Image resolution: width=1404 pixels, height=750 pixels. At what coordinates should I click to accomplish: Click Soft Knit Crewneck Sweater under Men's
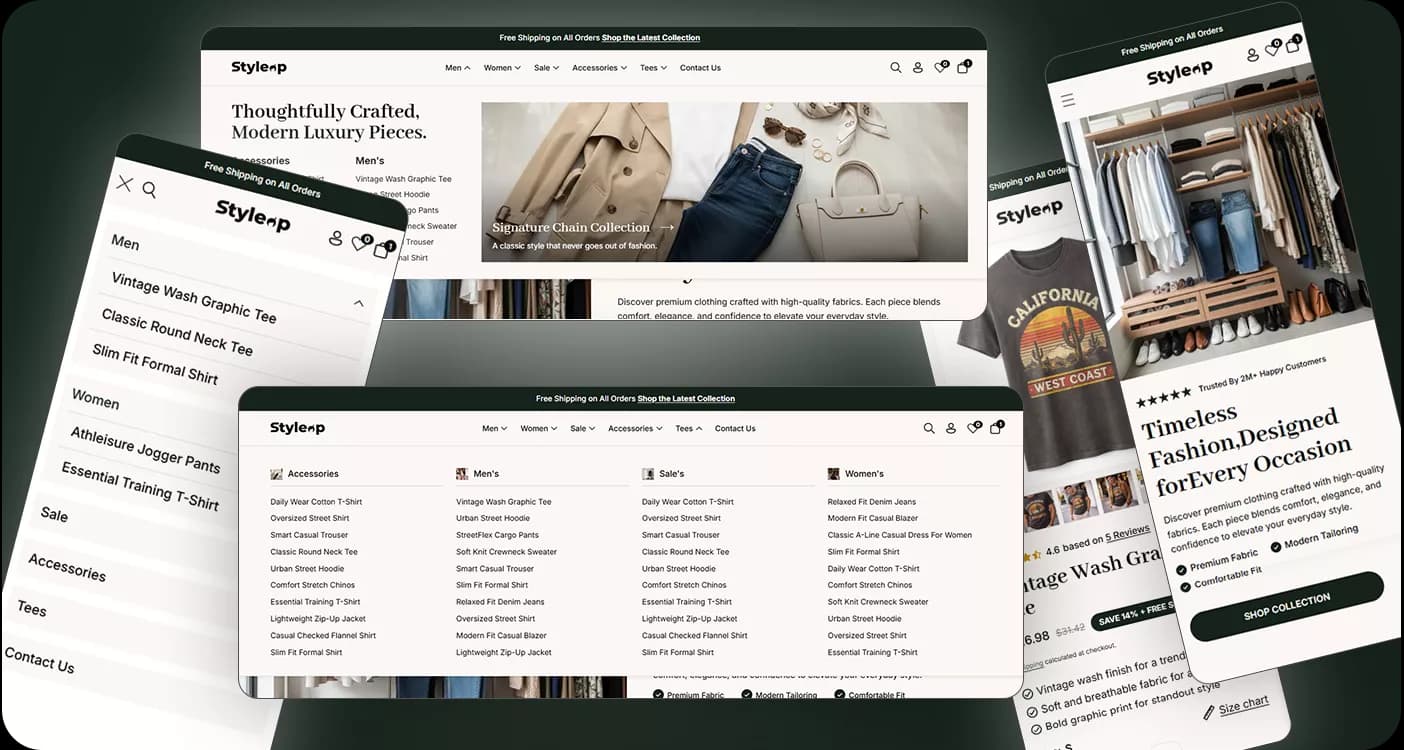[x=506, y=552]
